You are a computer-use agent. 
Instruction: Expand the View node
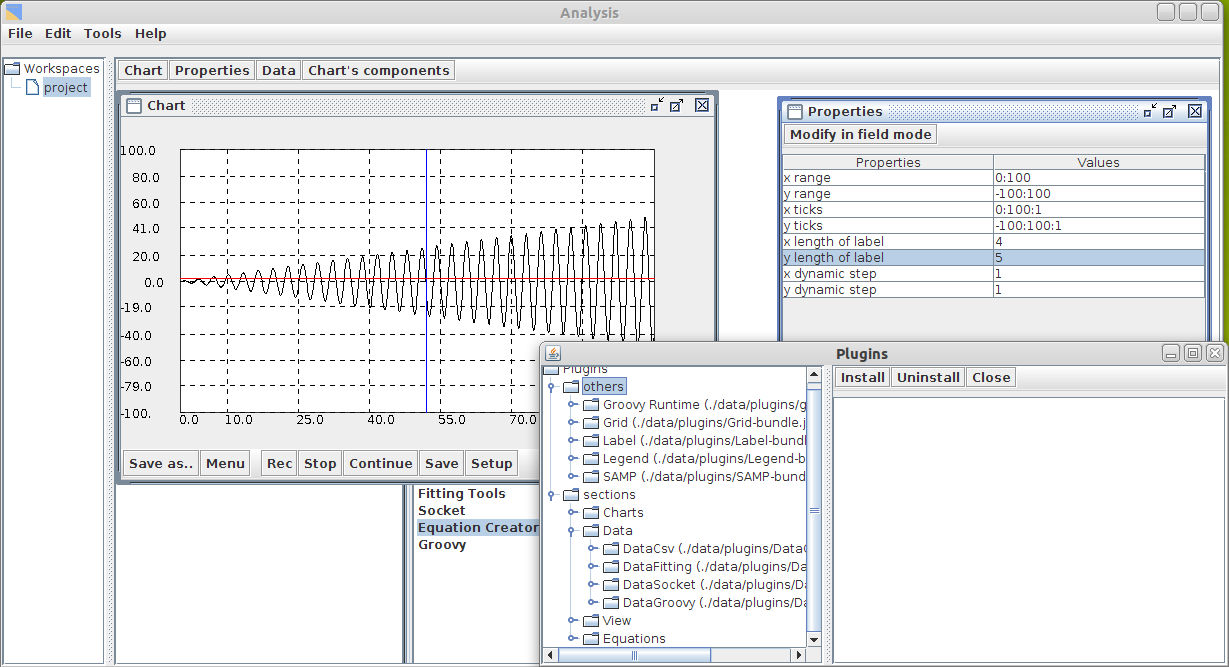click(572, 621)
